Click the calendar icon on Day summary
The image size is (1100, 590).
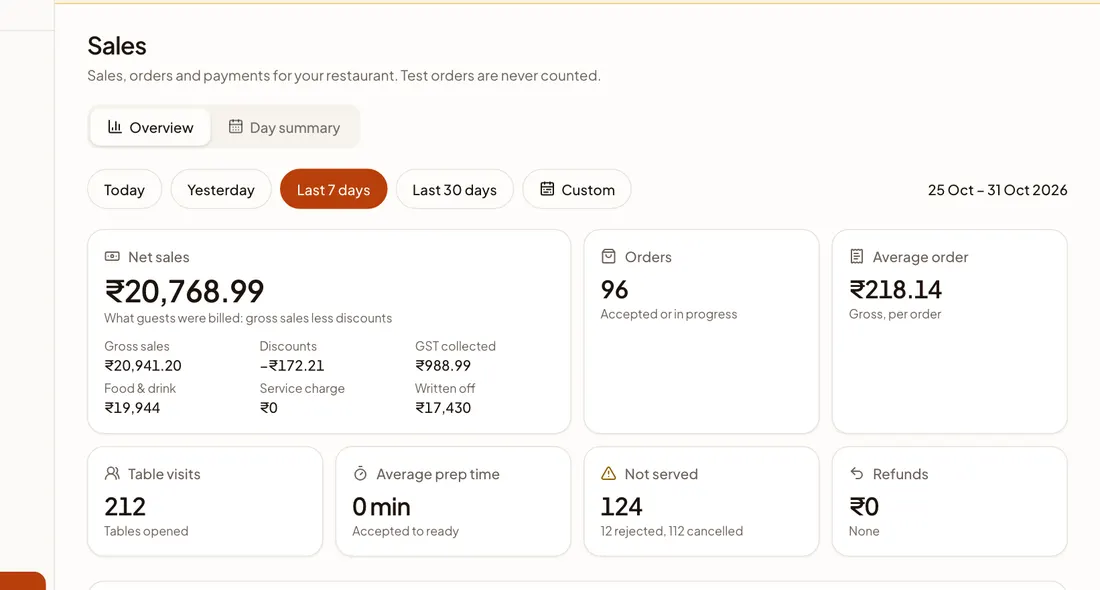point(236,126)
